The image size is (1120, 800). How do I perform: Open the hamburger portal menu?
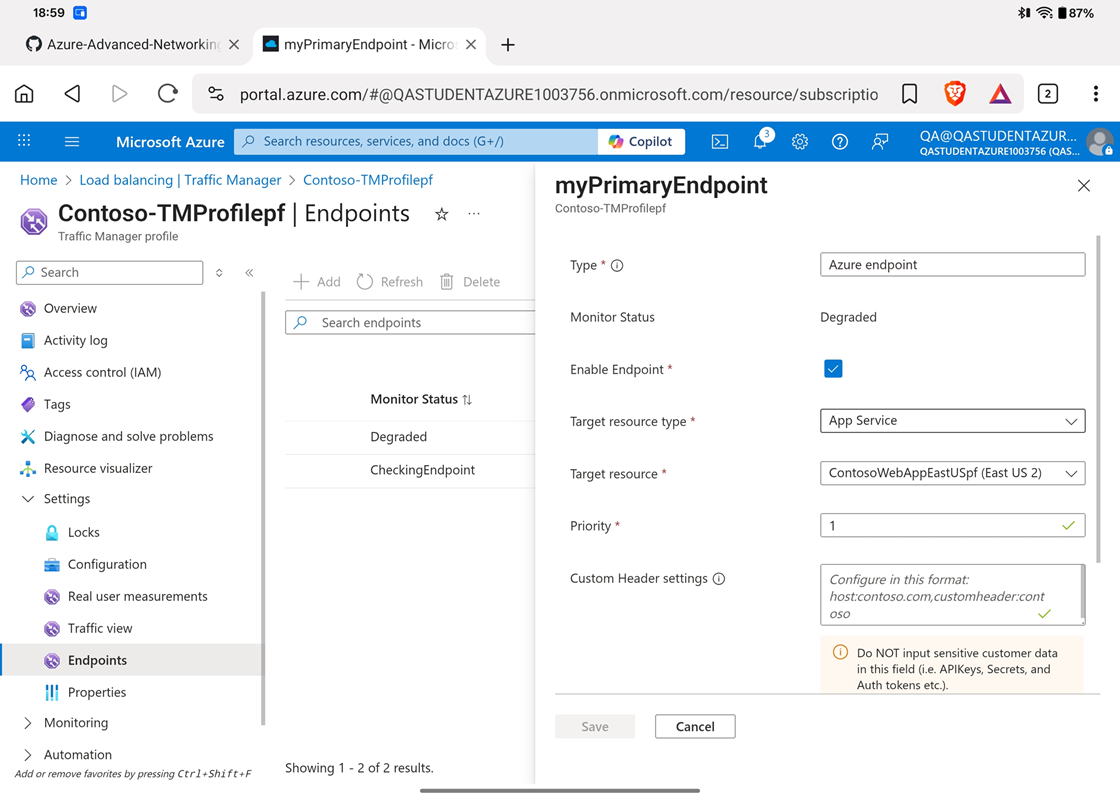(71, 141)
